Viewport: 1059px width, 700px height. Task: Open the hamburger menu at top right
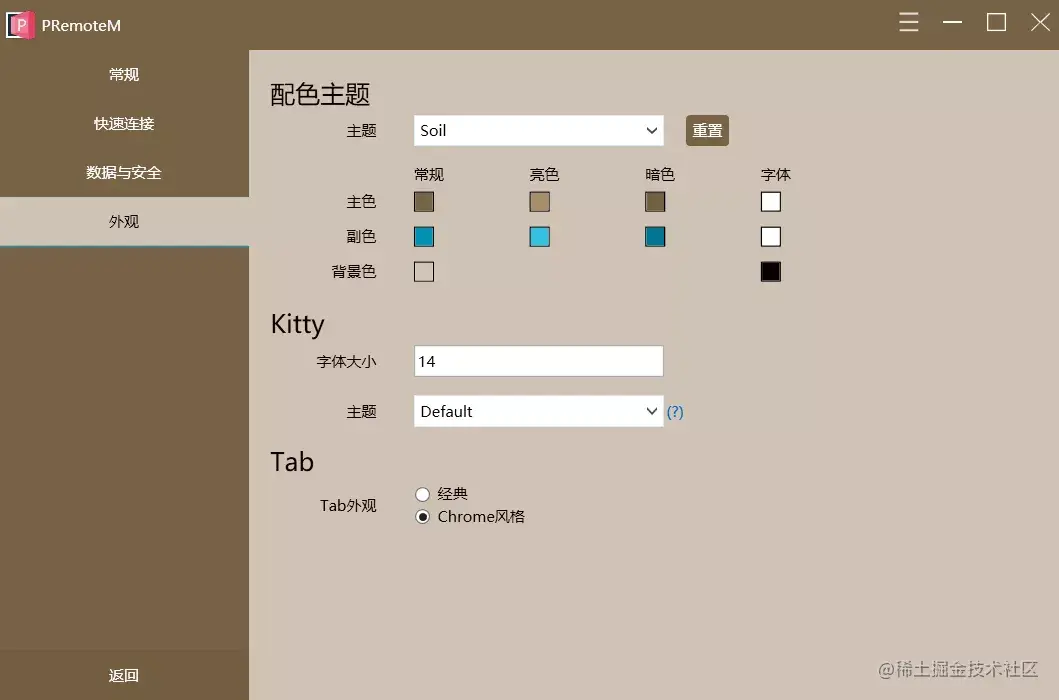coord(908,22)
